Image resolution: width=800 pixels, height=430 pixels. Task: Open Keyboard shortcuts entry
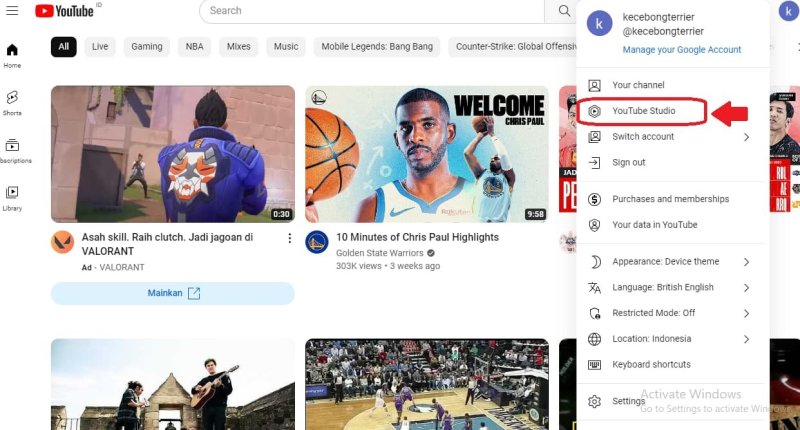(x=673, y=365)
